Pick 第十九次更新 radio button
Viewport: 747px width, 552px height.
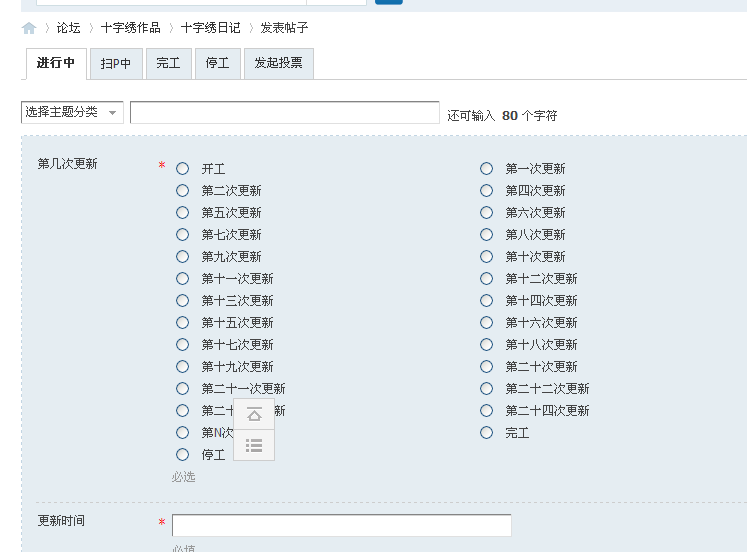point(182,367)
